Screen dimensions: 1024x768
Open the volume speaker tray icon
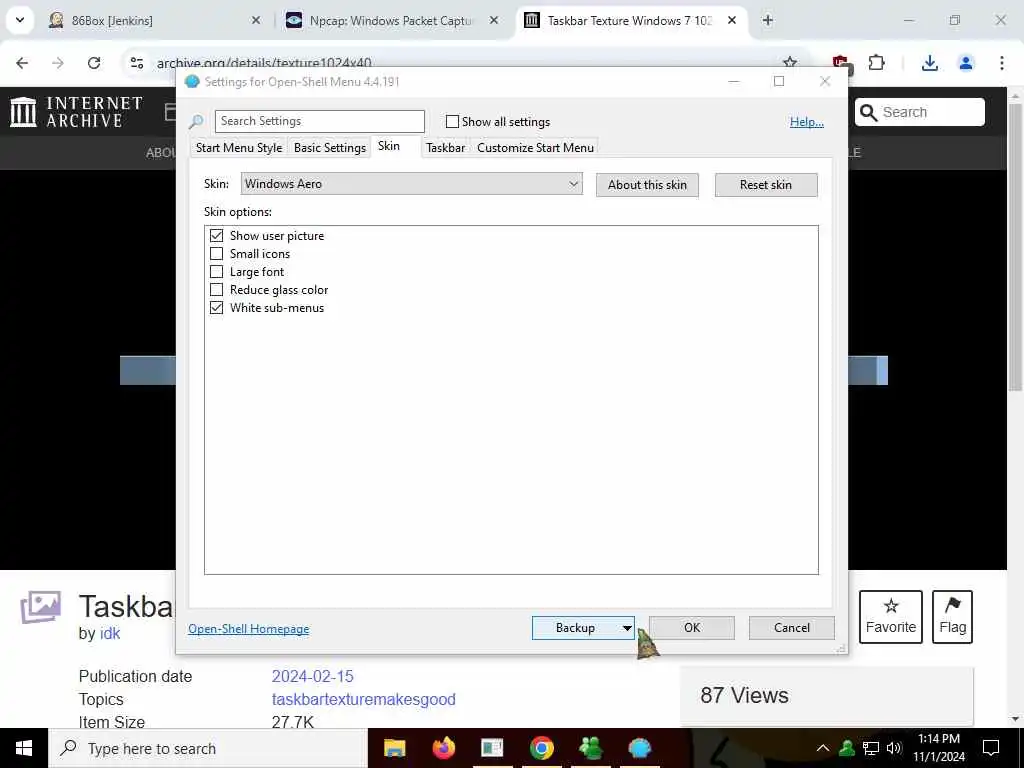[894, 748]
